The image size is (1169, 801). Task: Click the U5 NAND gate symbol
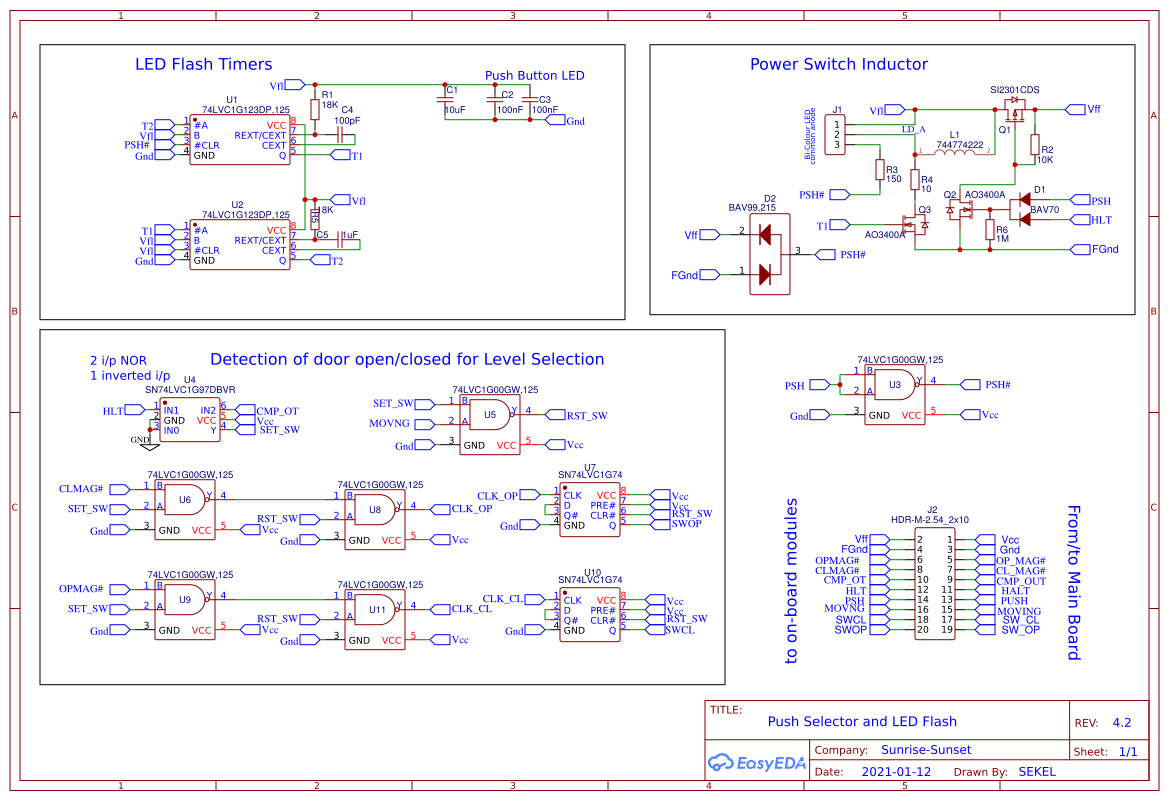coord(490,425)
